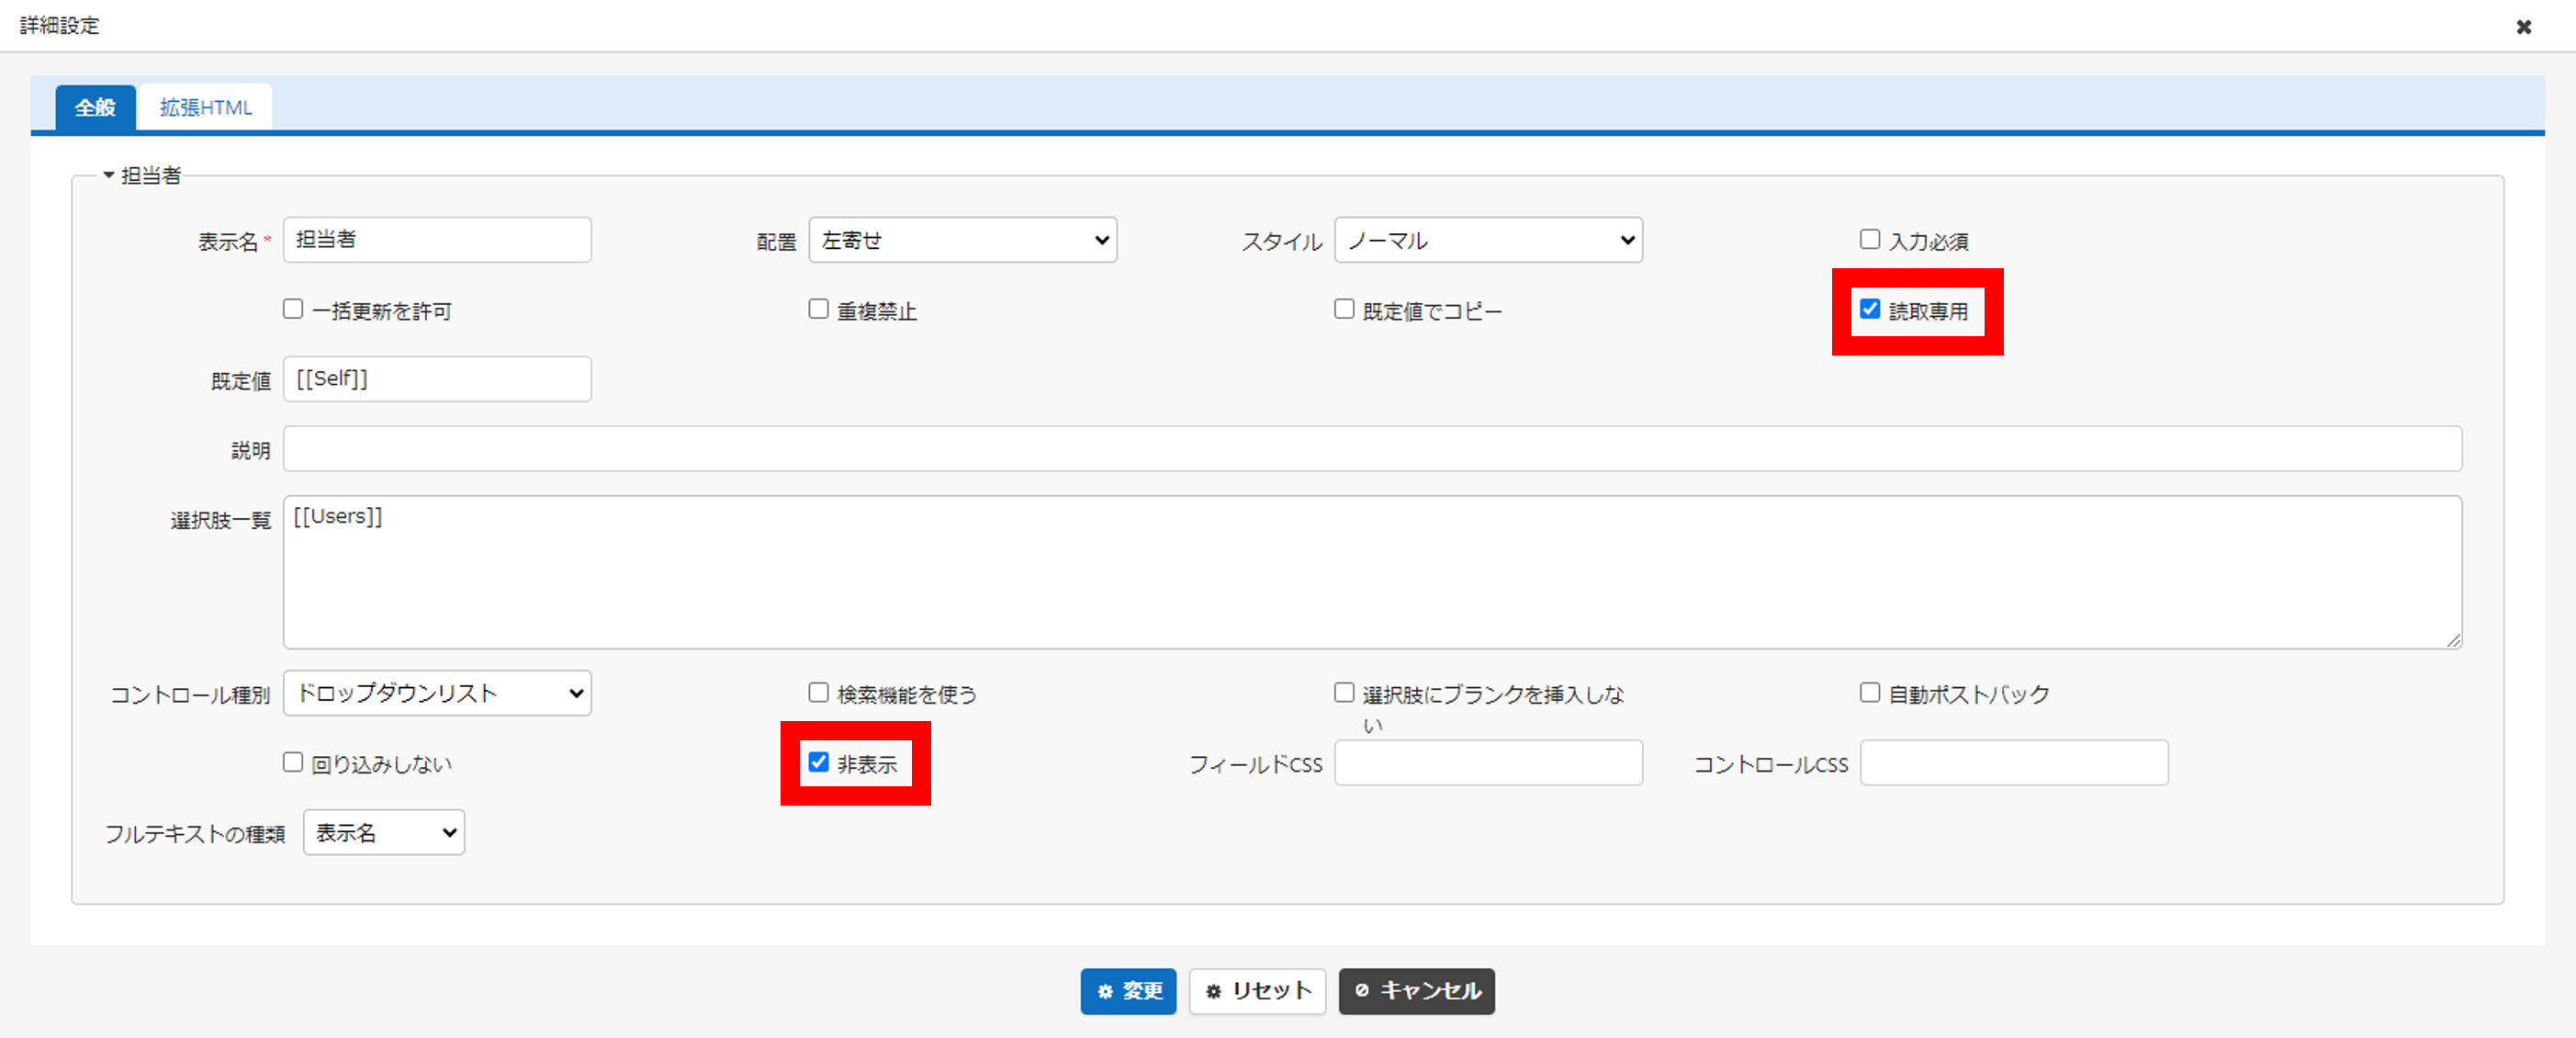Uncheck the 非表示 checkbox
Screen dimensions: 2576x1038
(818, 762)
